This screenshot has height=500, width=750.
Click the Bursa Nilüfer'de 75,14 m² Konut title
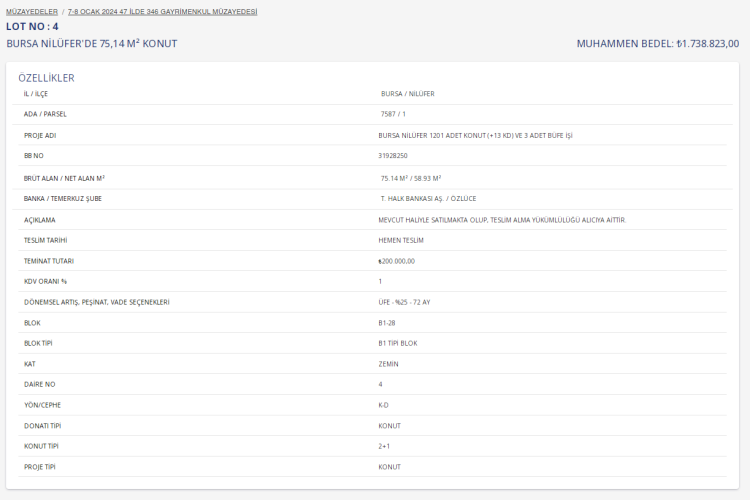(x=91, y=43)
